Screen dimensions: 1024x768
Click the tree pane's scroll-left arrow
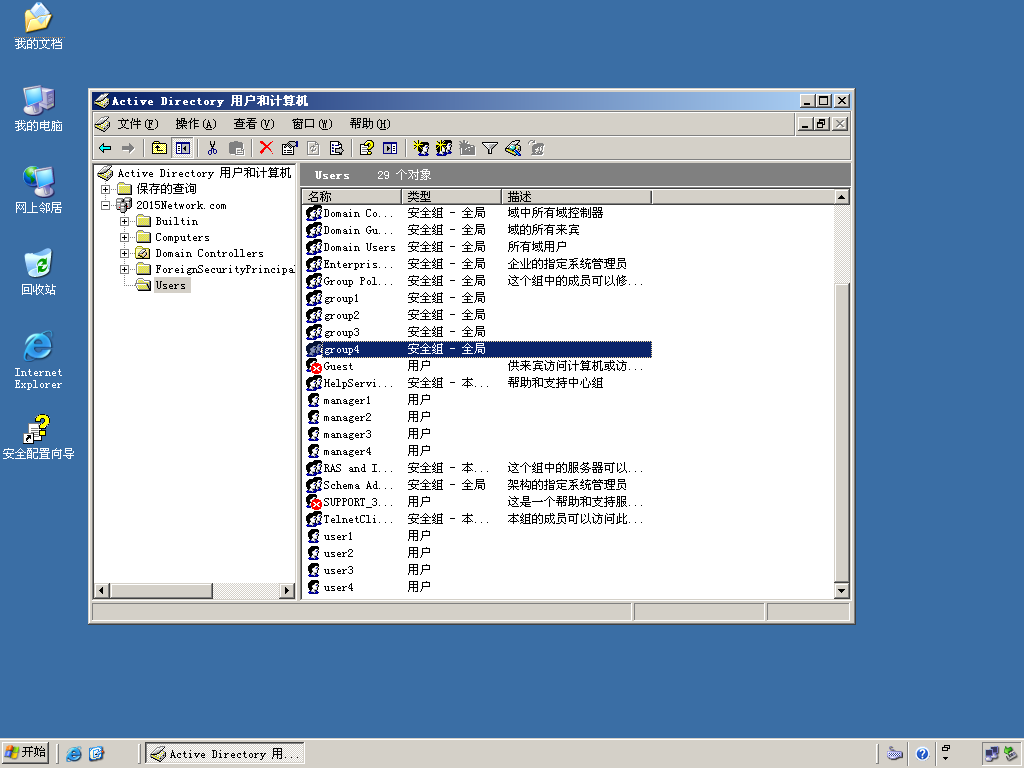pyautogui.click(x=101, y=591)
